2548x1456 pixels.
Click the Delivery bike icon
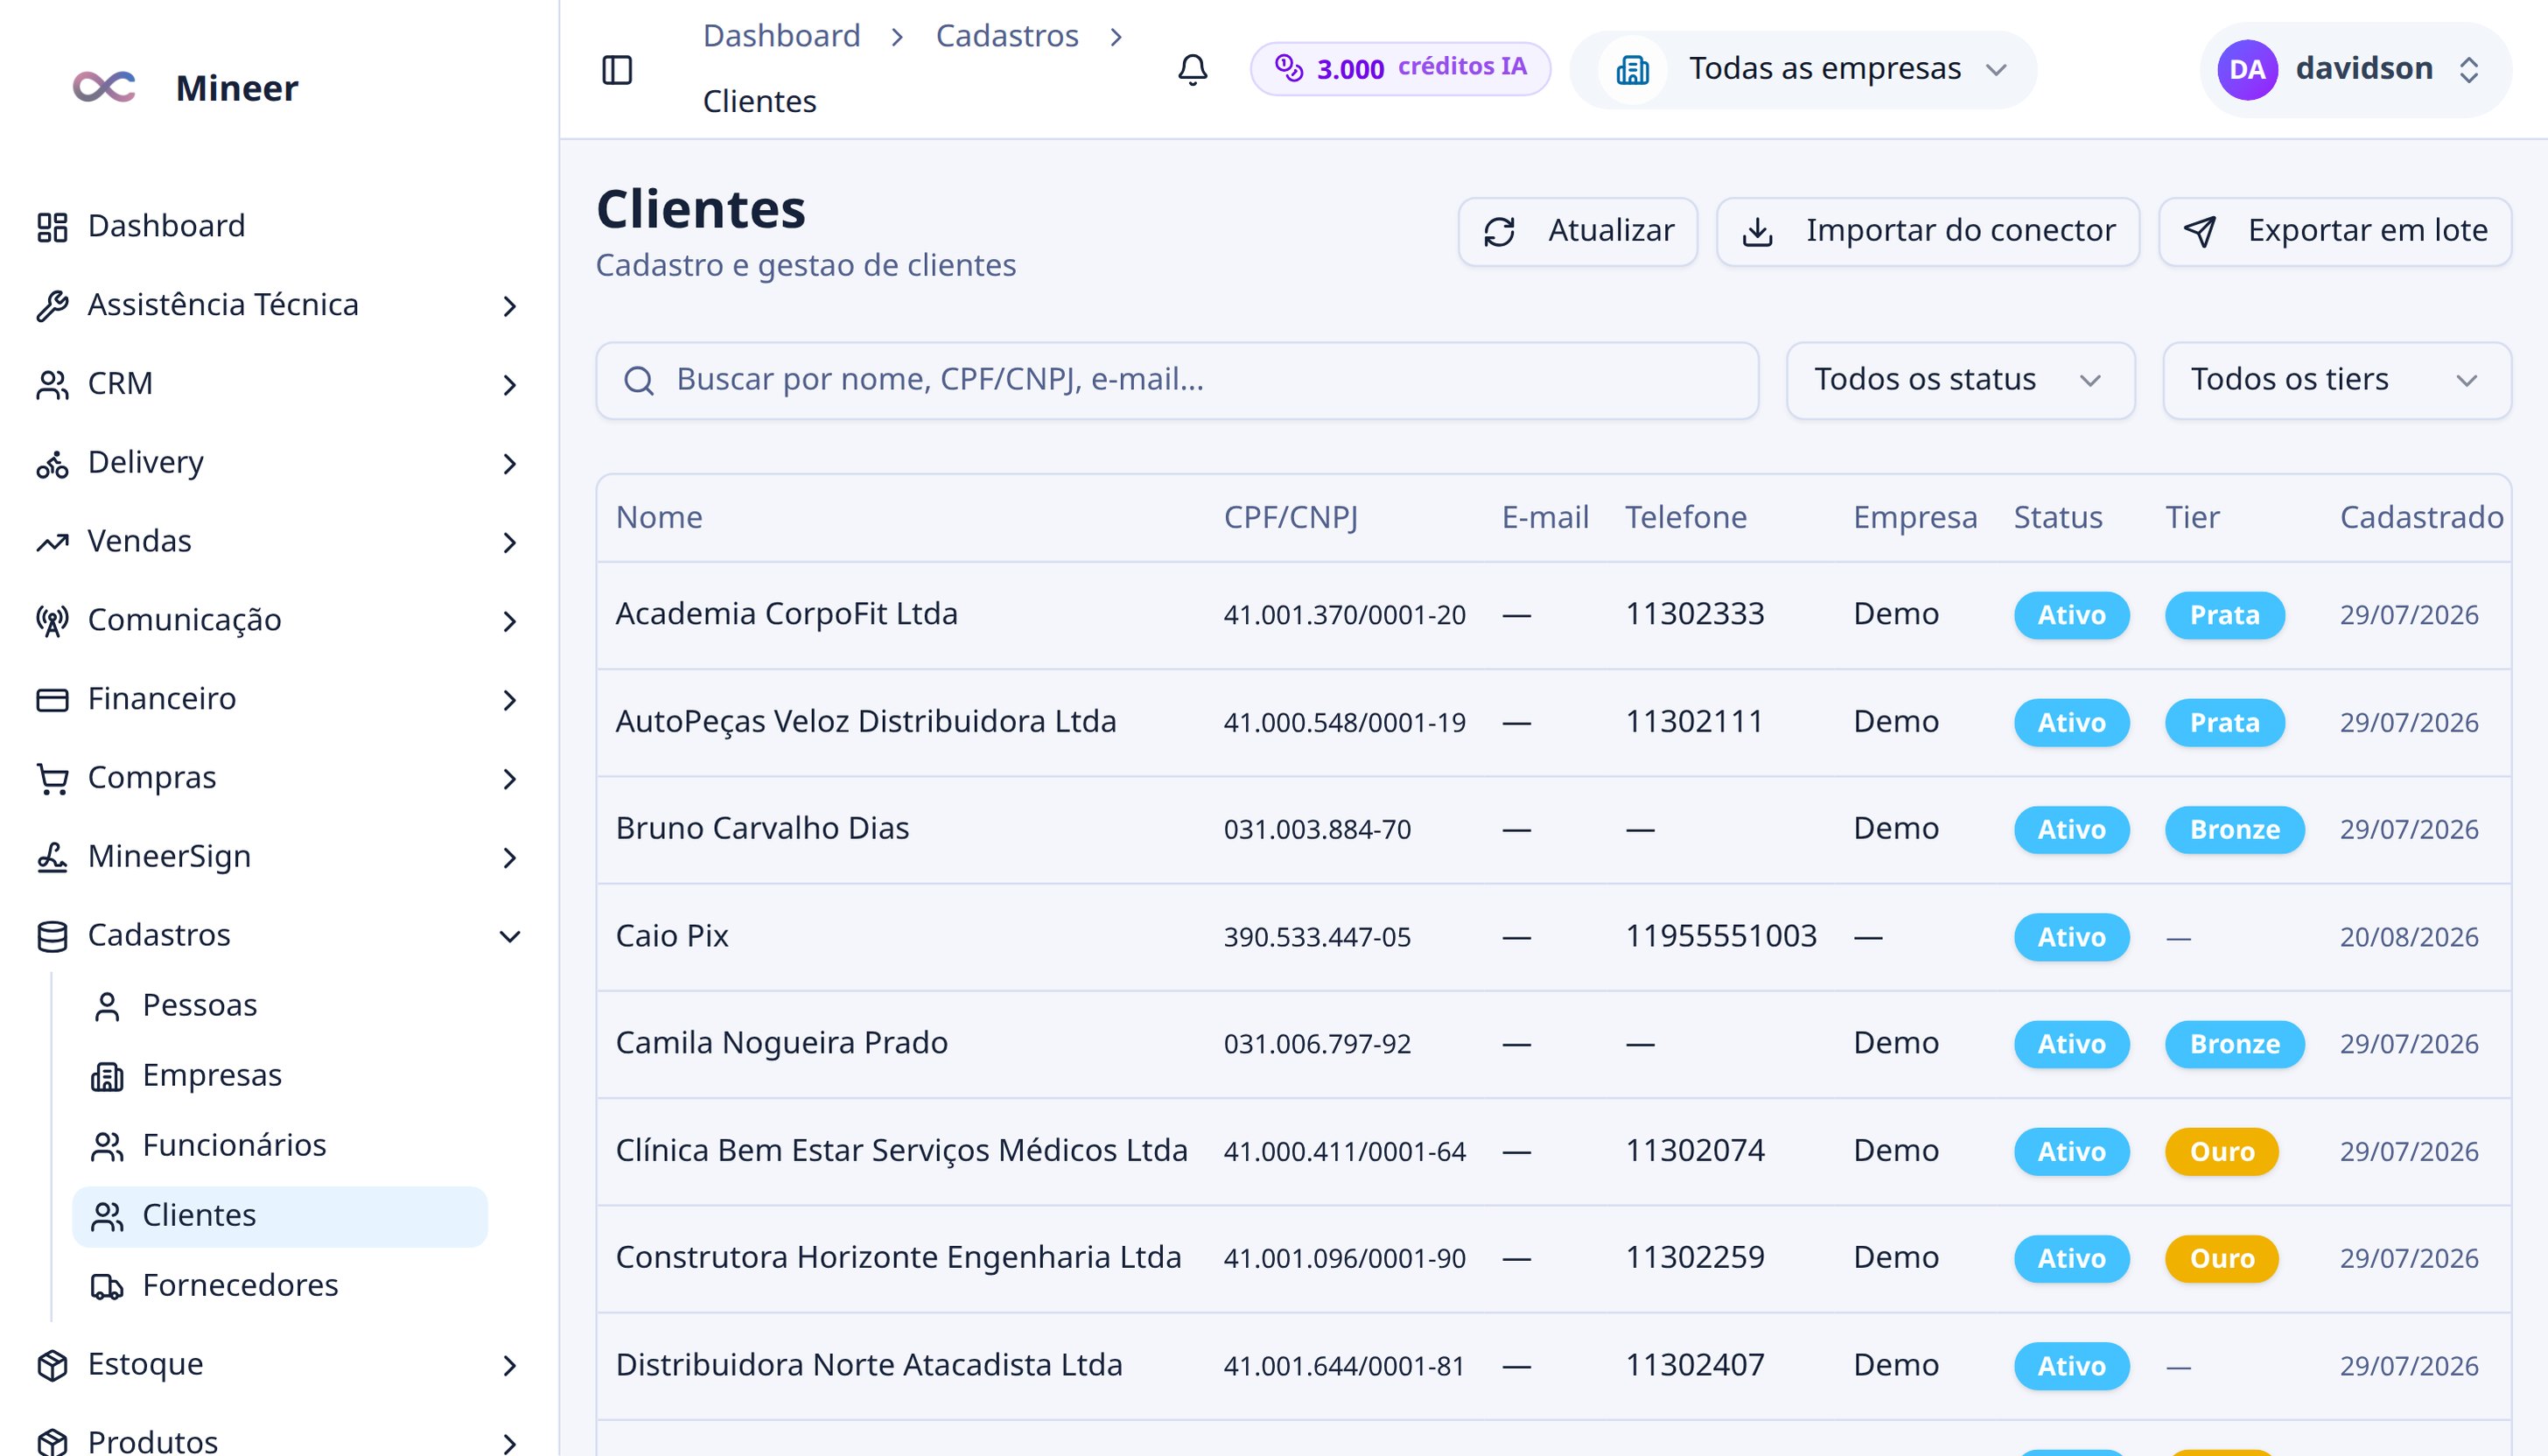pos(52,463)
